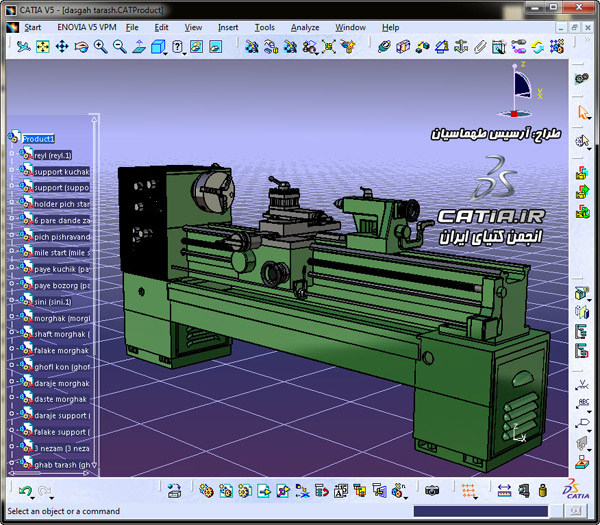
Task: Select the sini (sini.1) node
Action: 53,302
